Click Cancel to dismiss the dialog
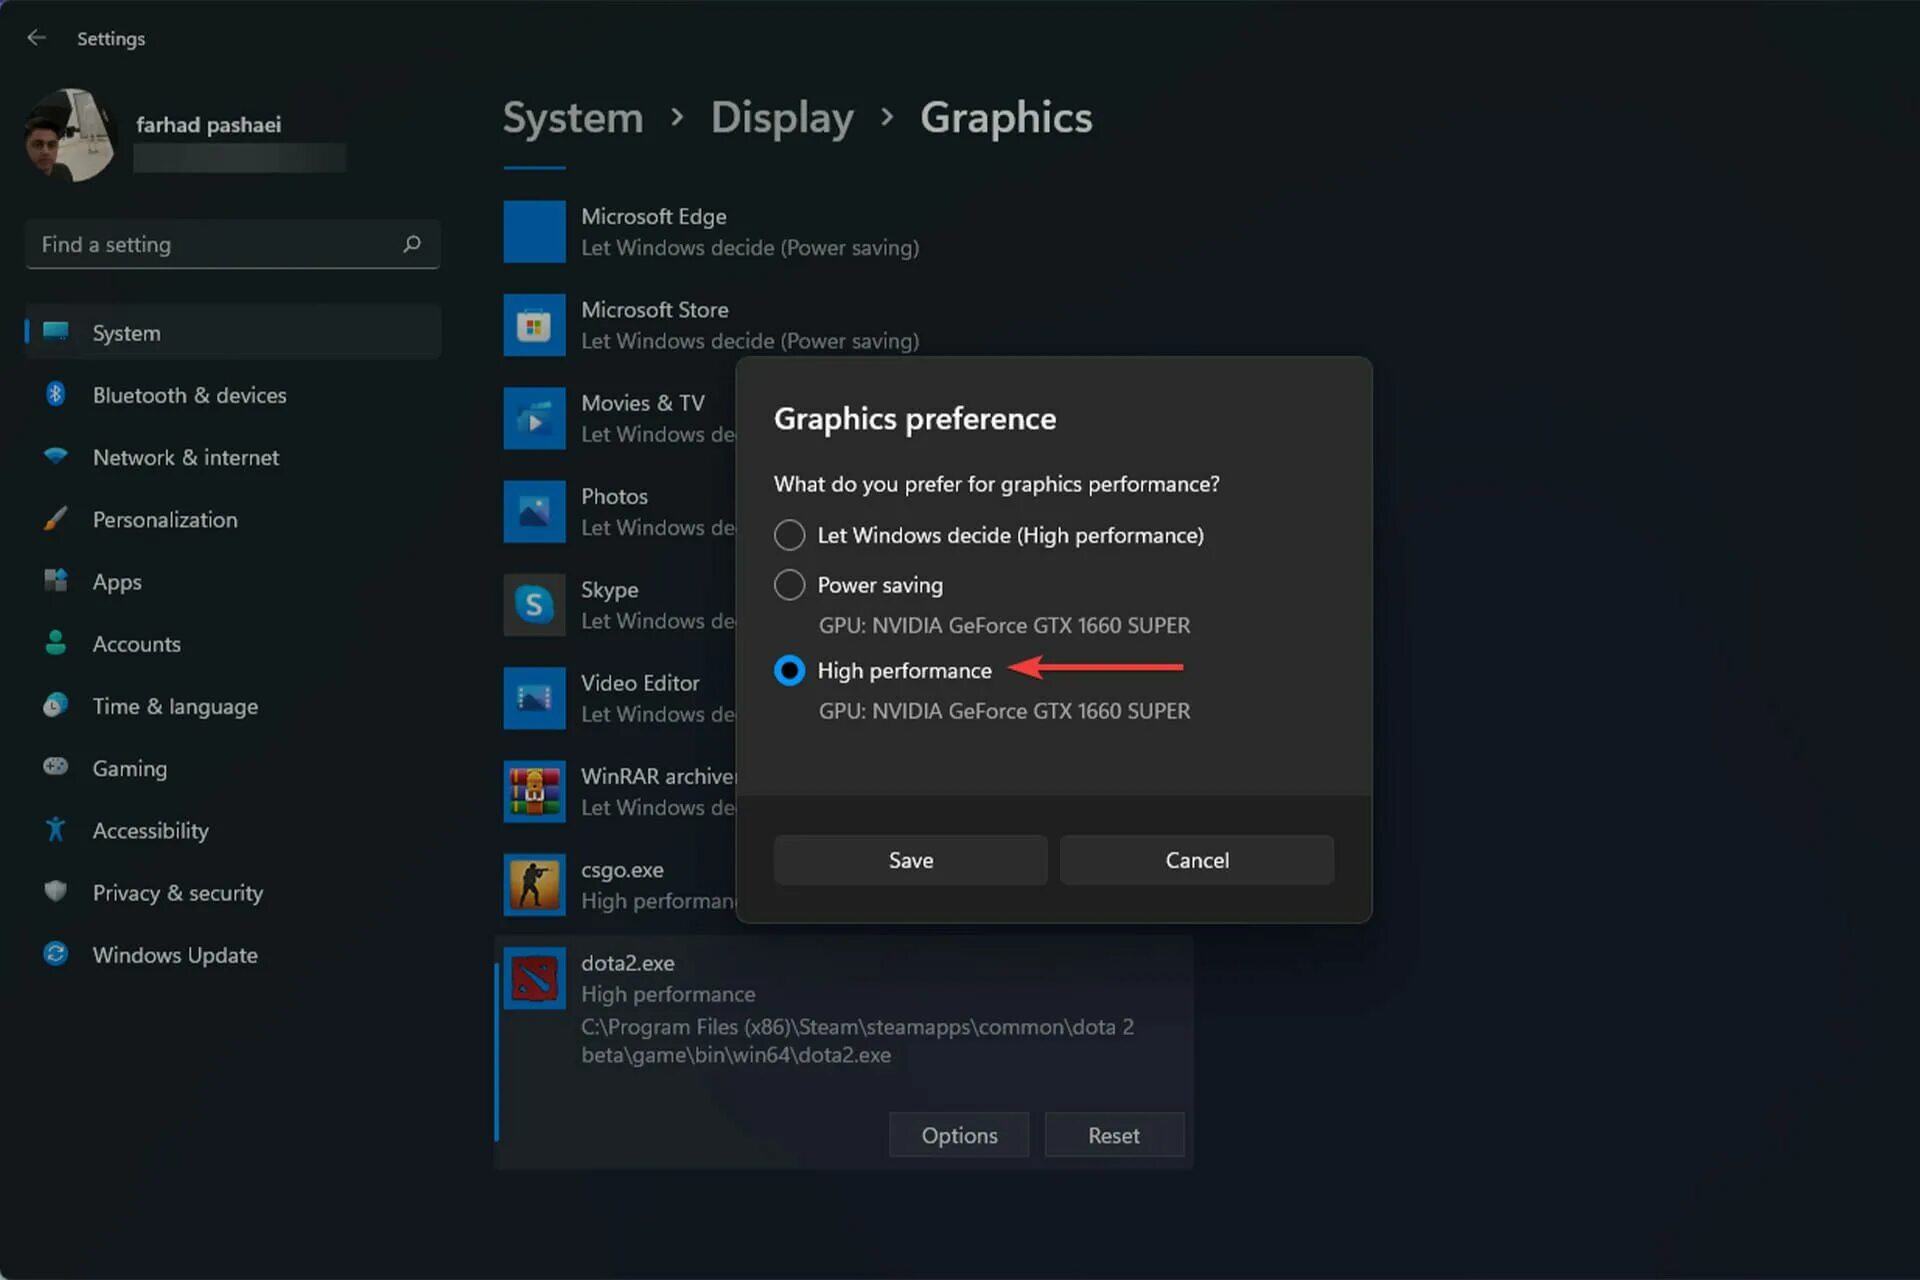 [1197, 860]
